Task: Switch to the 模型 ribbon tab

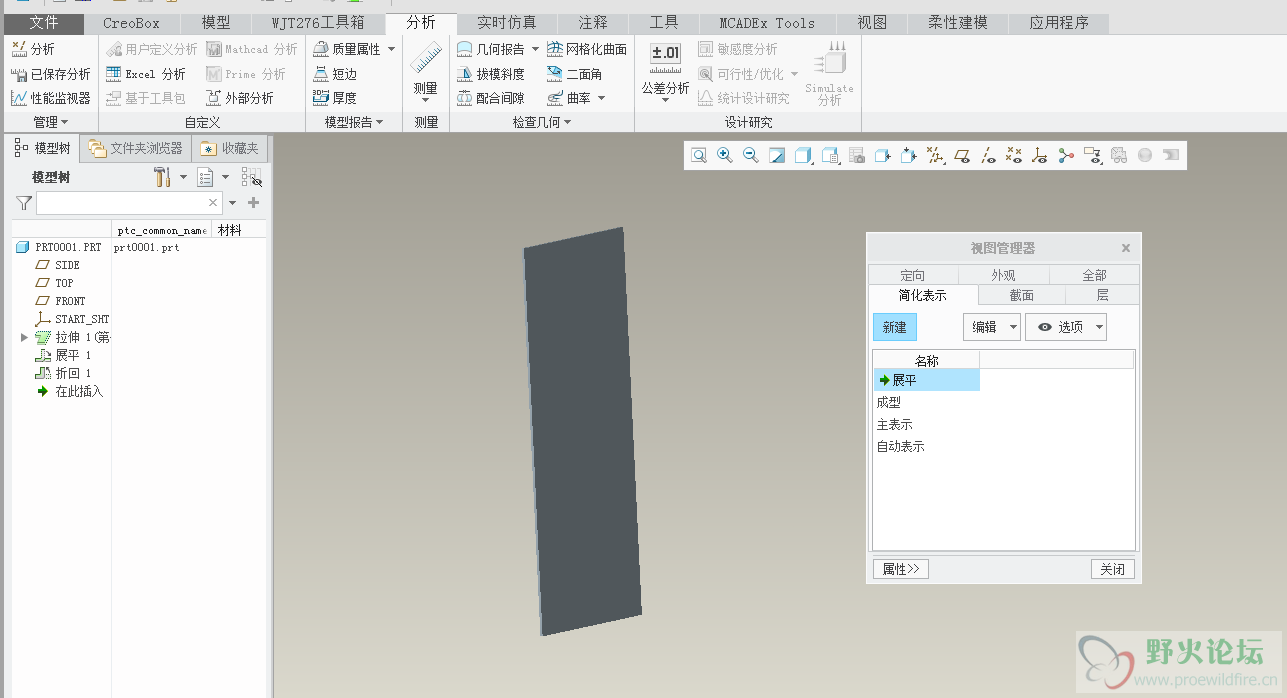Action: [x=215, y=22]
